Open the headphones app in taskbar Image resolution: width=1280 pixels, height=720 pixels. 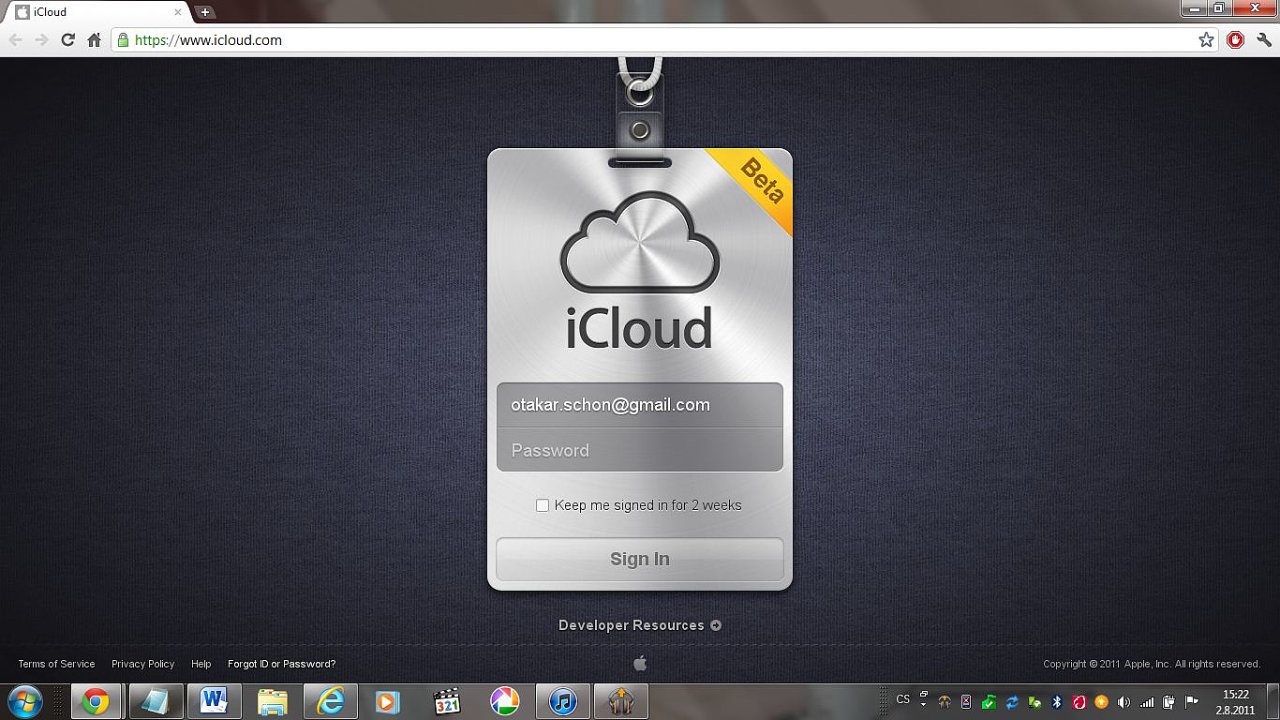coord(620,702)
